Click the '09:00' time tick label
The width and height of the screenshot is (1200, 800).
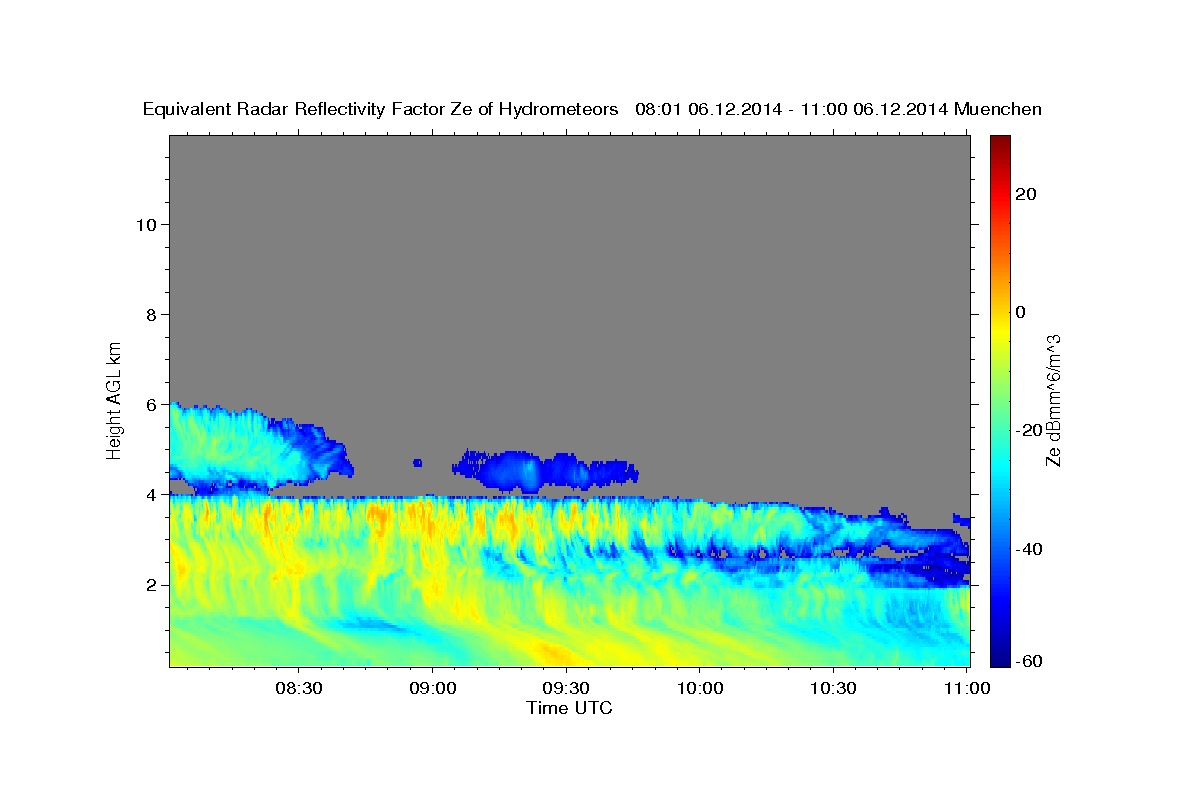[433, 688]
